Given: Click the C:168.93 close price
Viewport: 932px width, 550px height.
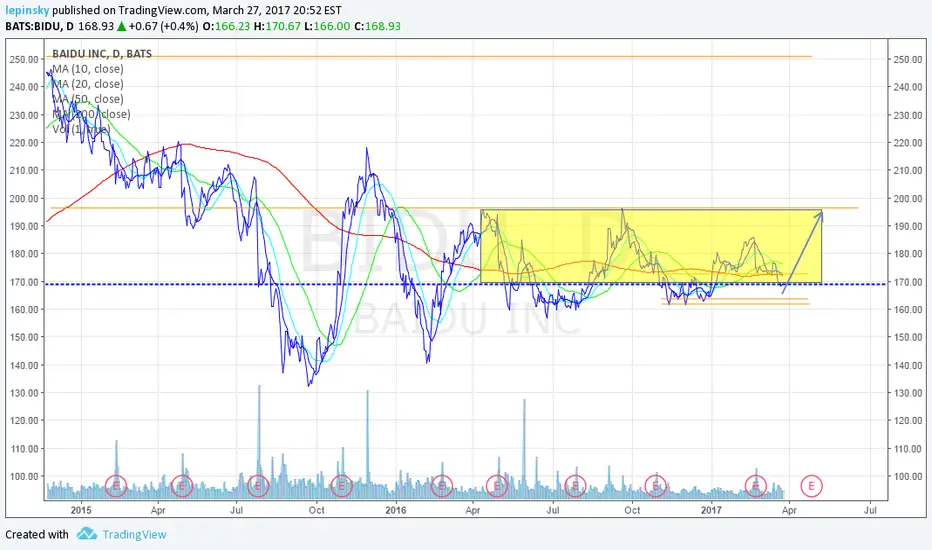Looking at the screenshot, I should point(377,26).
